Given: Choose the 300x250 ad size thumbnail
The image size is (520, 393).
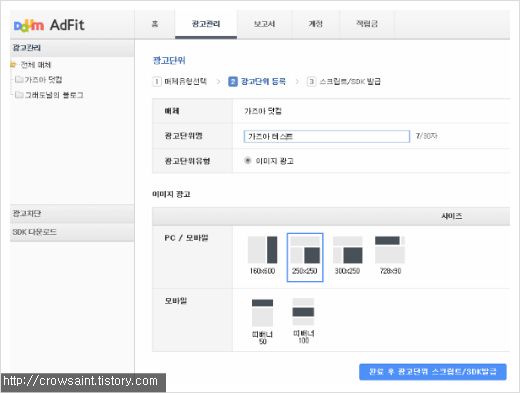Looking at the screenshot, I should pos(347,256).
